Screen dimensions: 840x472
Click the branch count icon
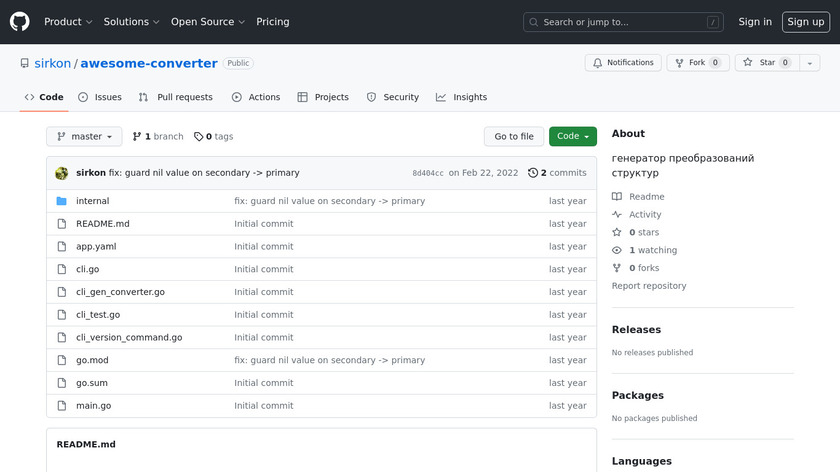click(x=137, y=137)
